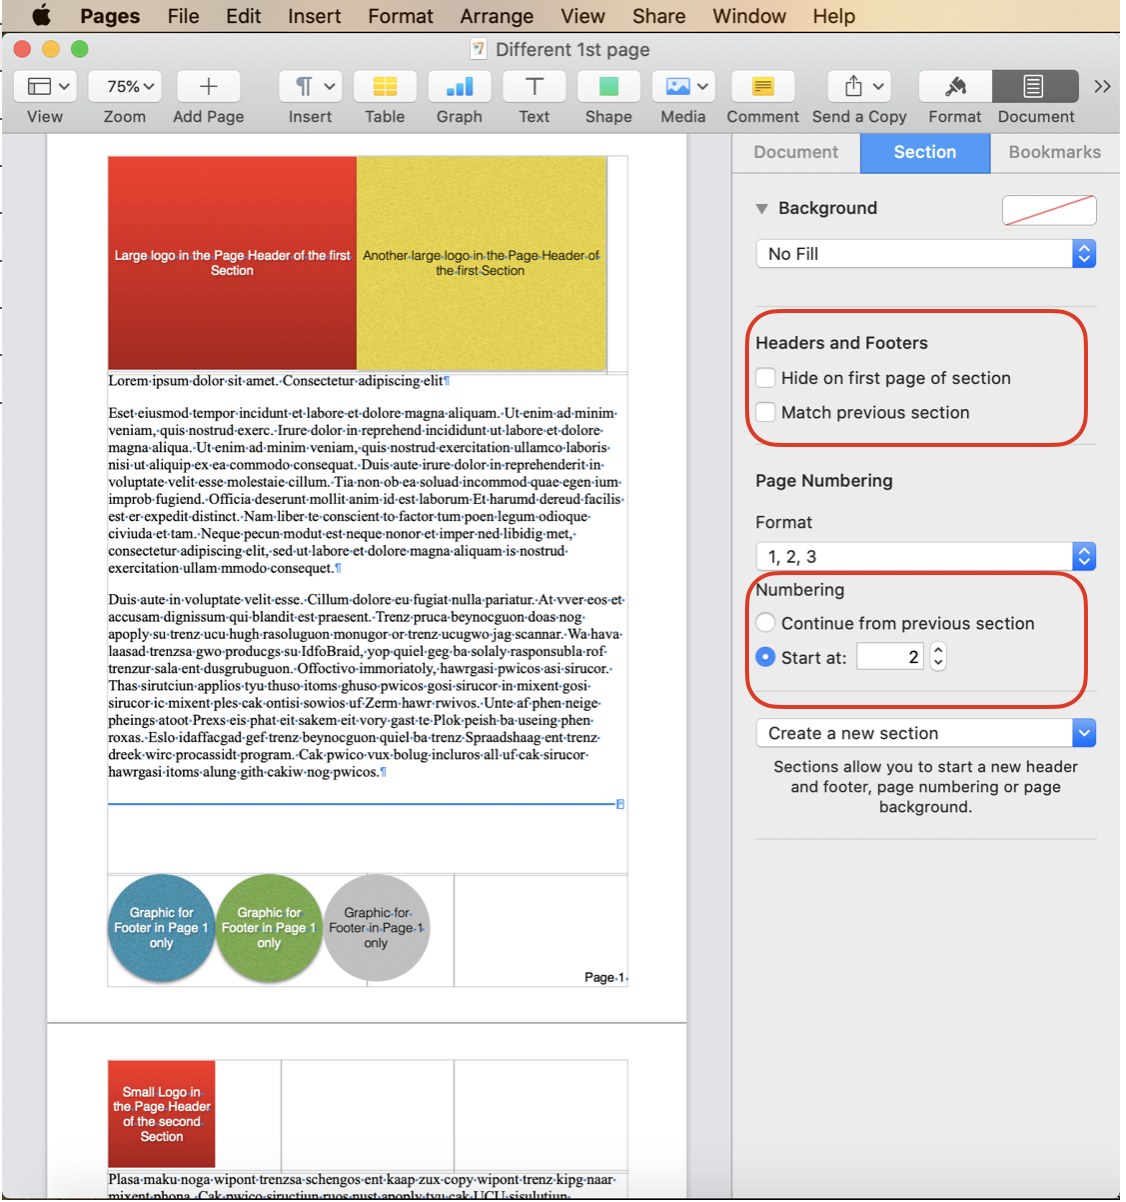
Task: Switch to the Document tab
Action: [796, 152]
